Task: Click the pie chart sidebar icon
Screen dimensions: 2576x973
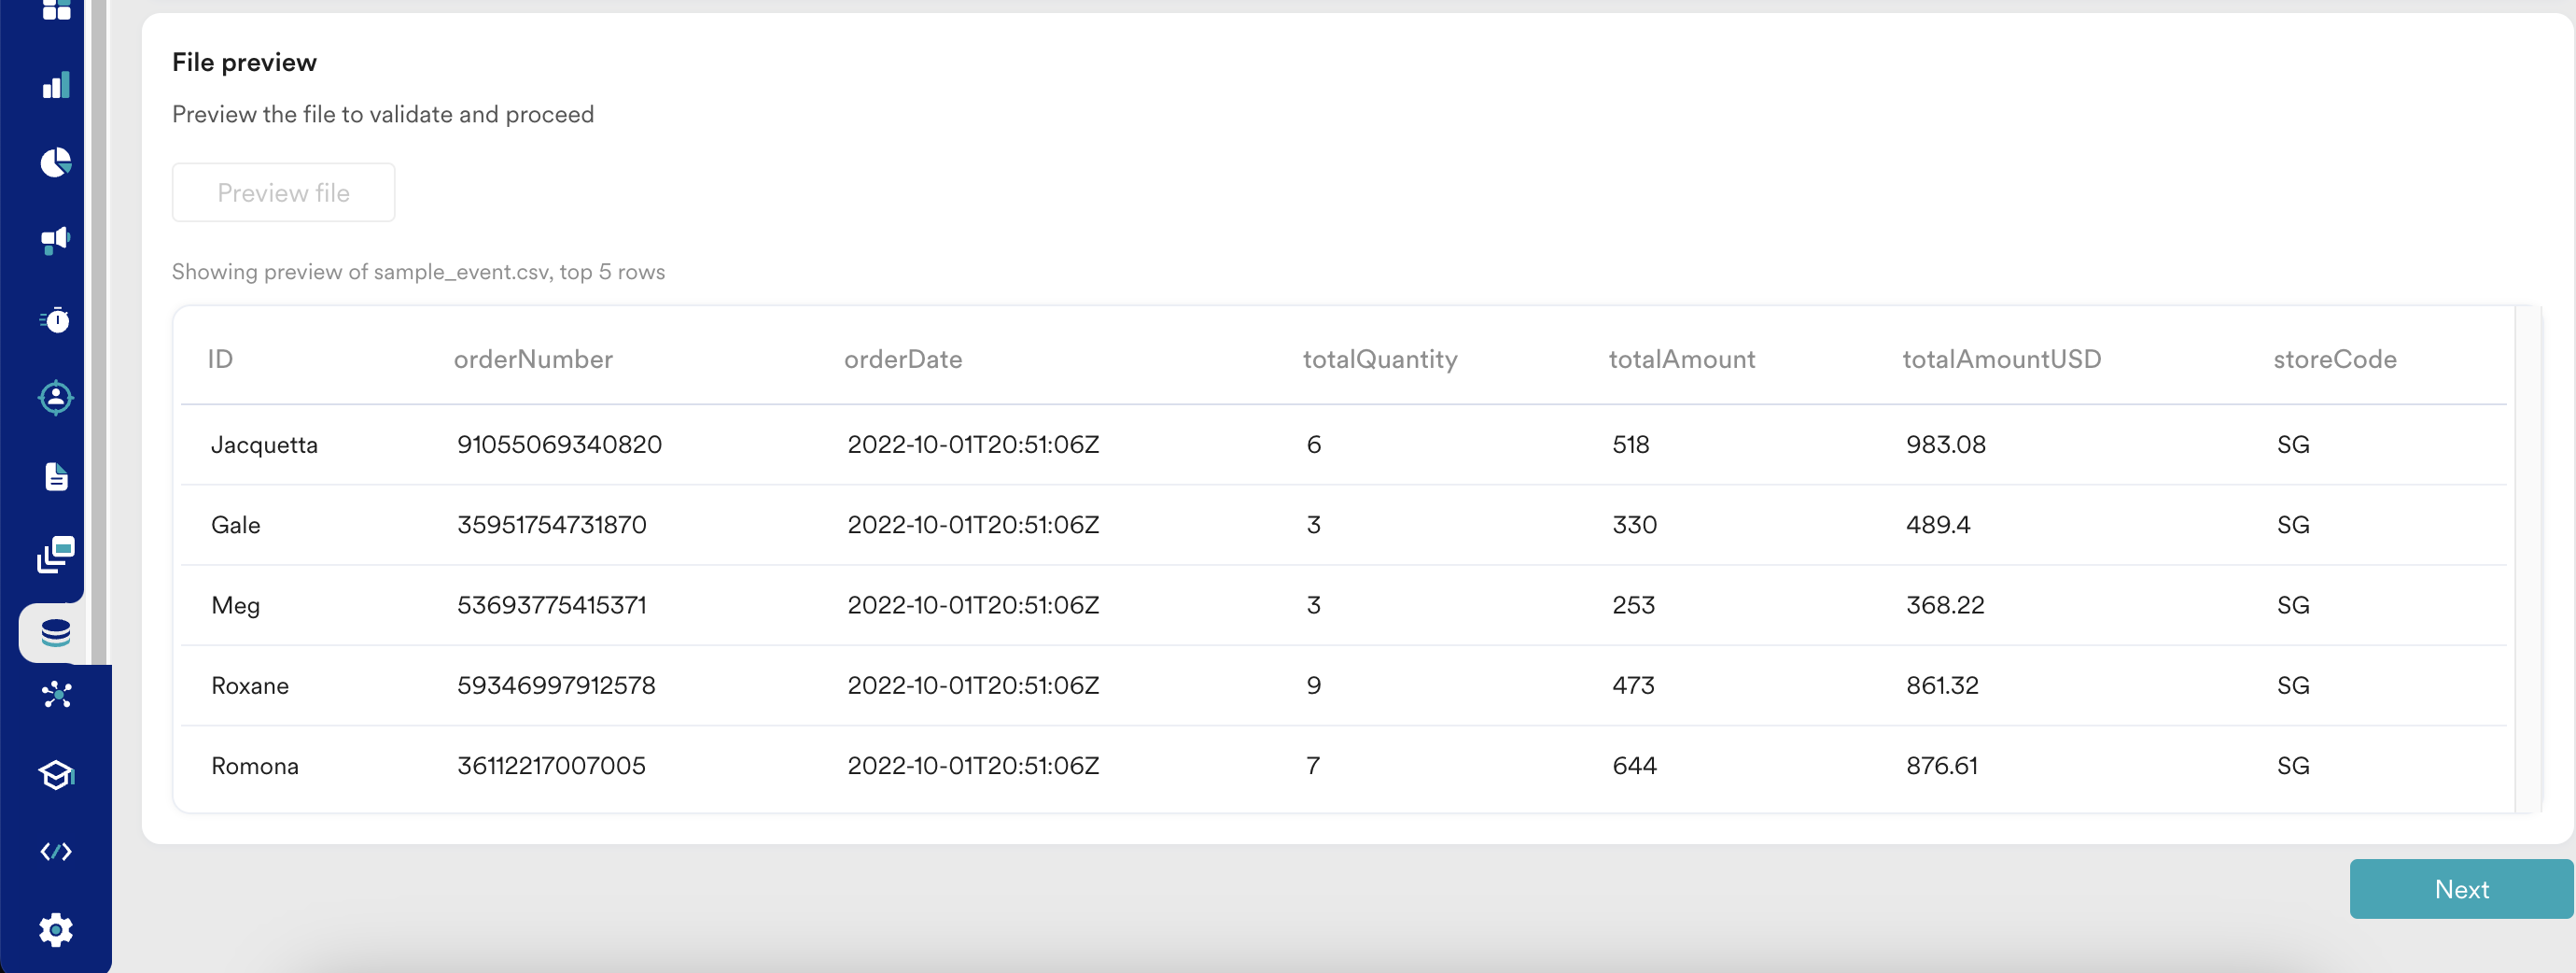Action: (56, 162)
